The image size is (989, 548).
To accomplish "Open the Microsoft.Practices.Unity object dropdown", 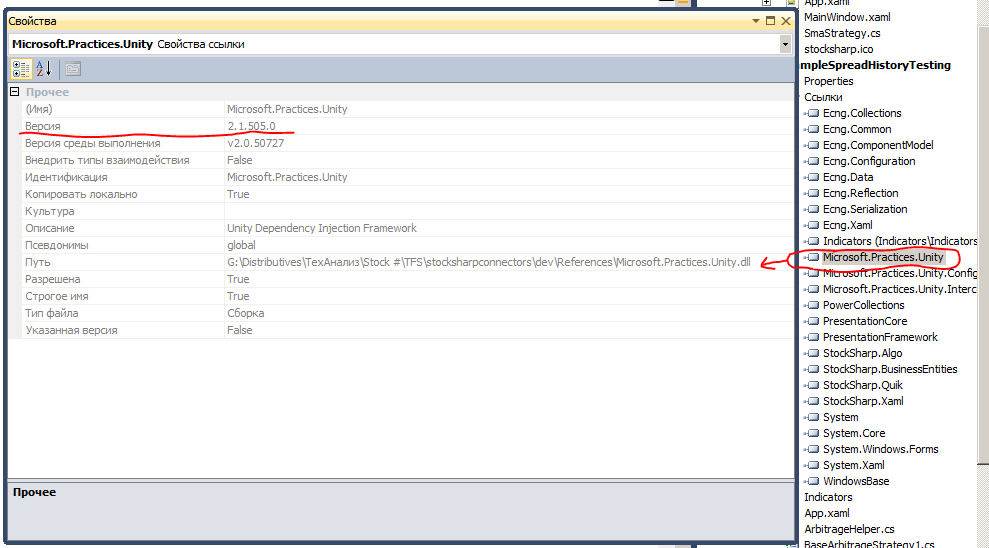I will (x=784, y=44).
